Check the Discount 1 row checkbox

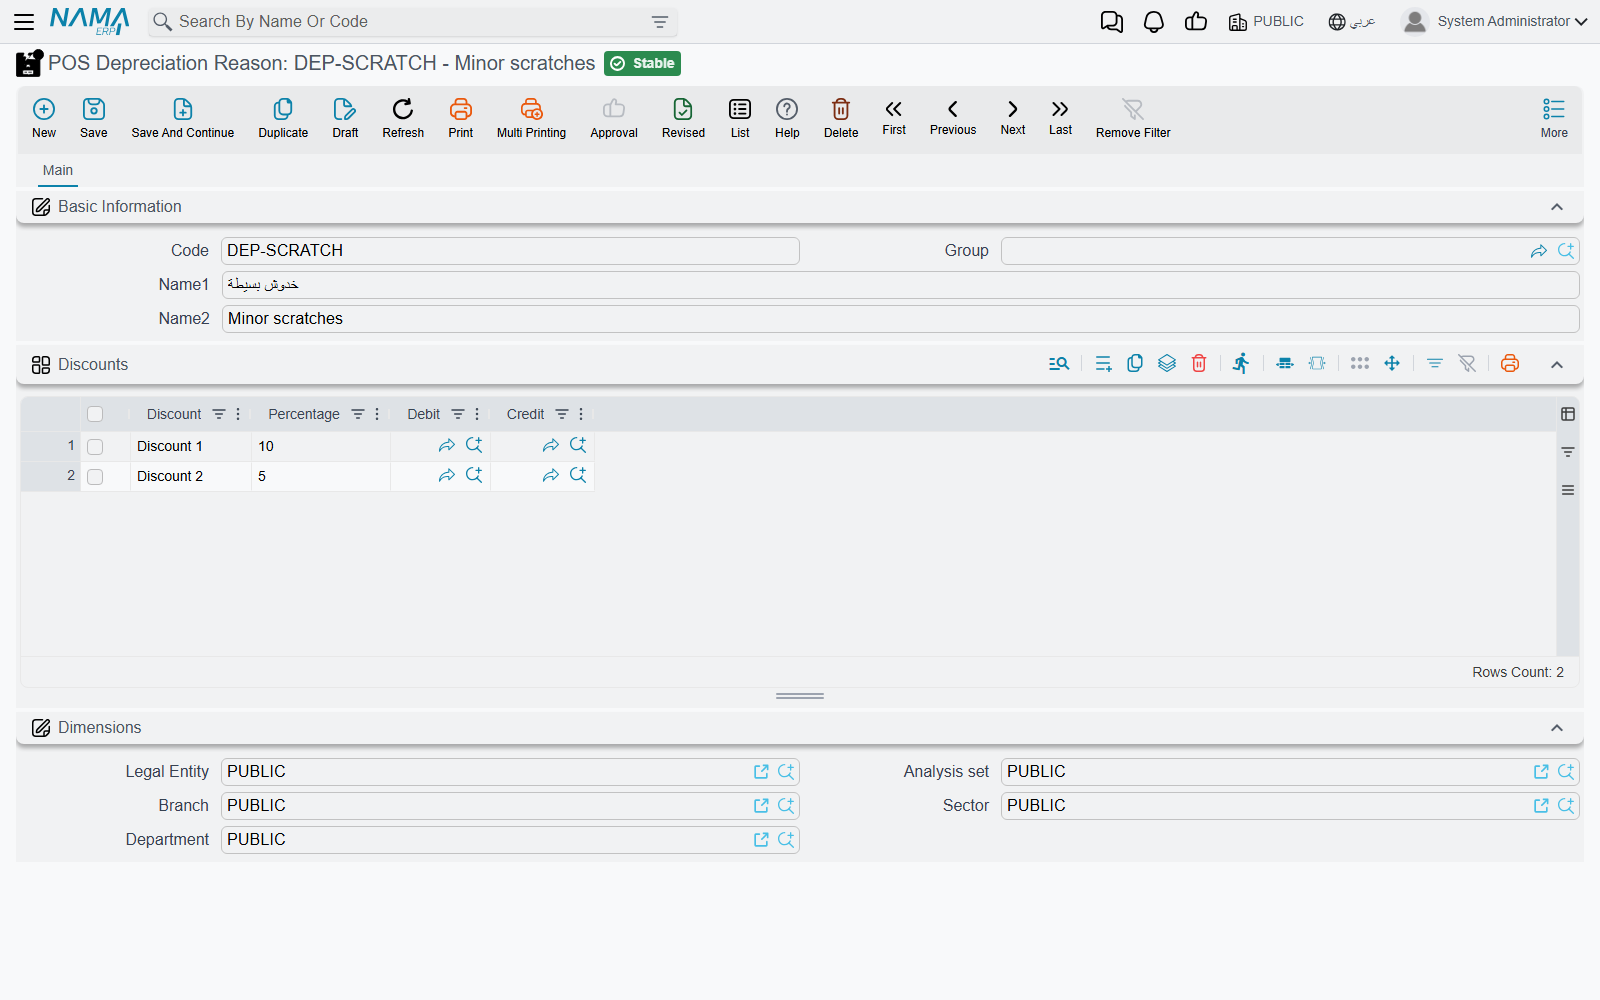[x=95, y=447]
